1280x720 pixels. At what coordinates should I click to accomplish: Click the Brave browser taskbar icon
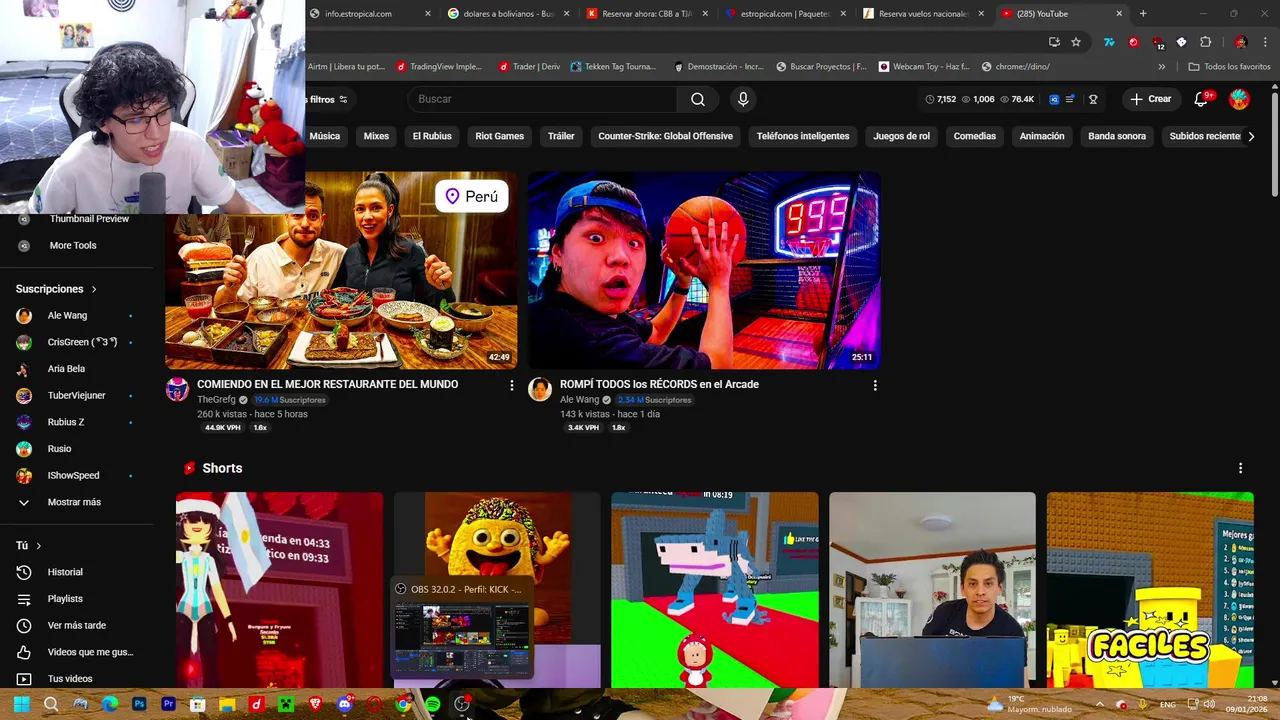(x=316, y=704)
